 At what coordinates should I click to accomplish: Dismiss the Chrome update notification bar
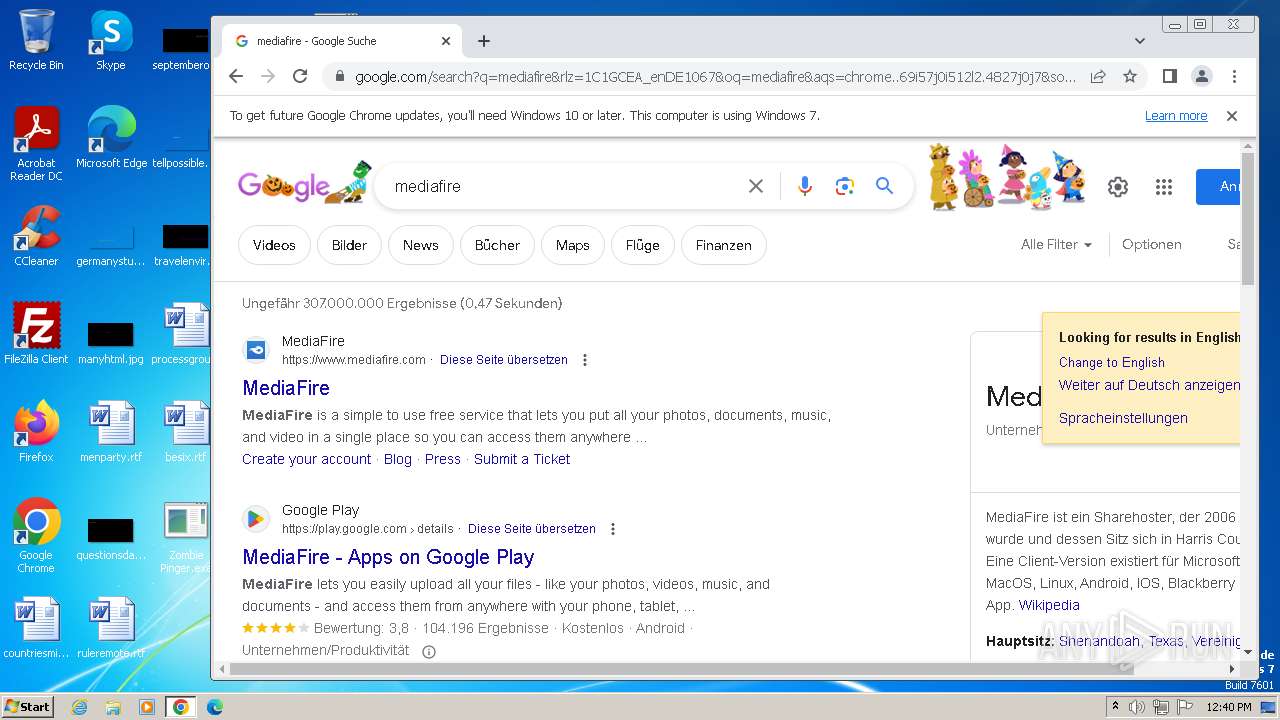click(1232, 116)
